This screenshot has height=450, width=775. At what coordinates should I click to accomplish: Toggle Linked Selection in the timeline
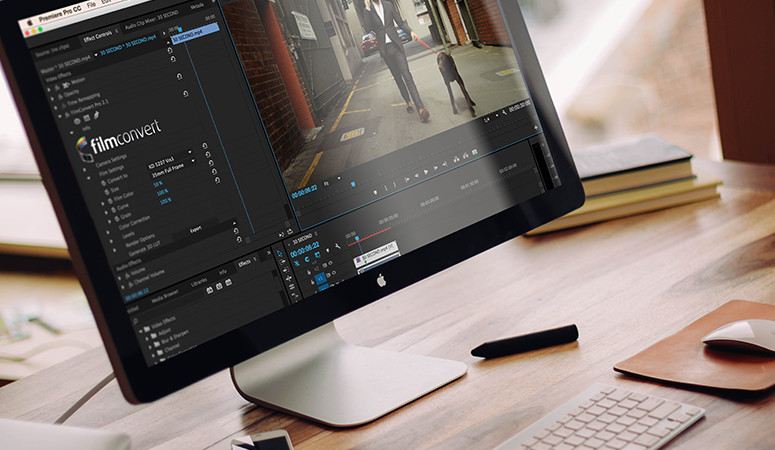[318, 255]
